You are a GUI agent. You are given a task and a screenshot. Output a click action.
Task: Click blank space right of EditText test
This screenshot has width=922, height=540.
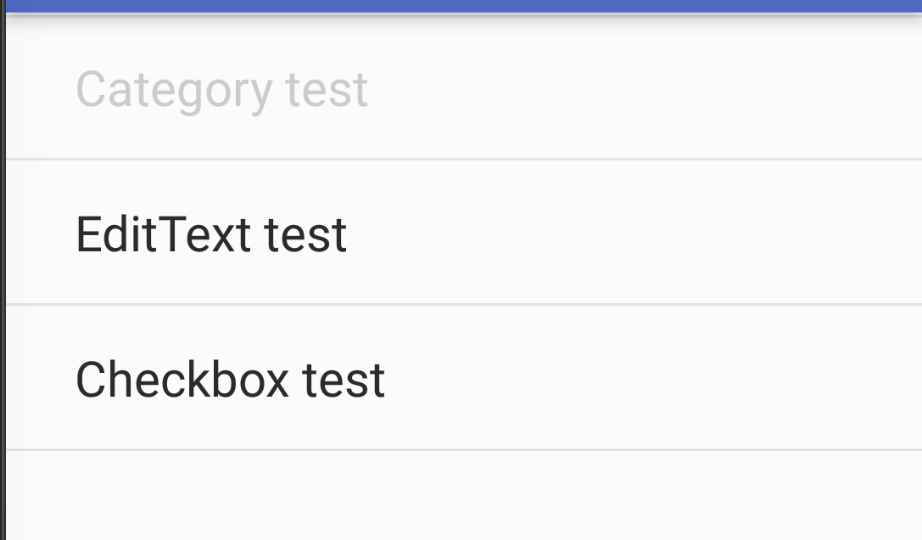click(x=635, y=233)
